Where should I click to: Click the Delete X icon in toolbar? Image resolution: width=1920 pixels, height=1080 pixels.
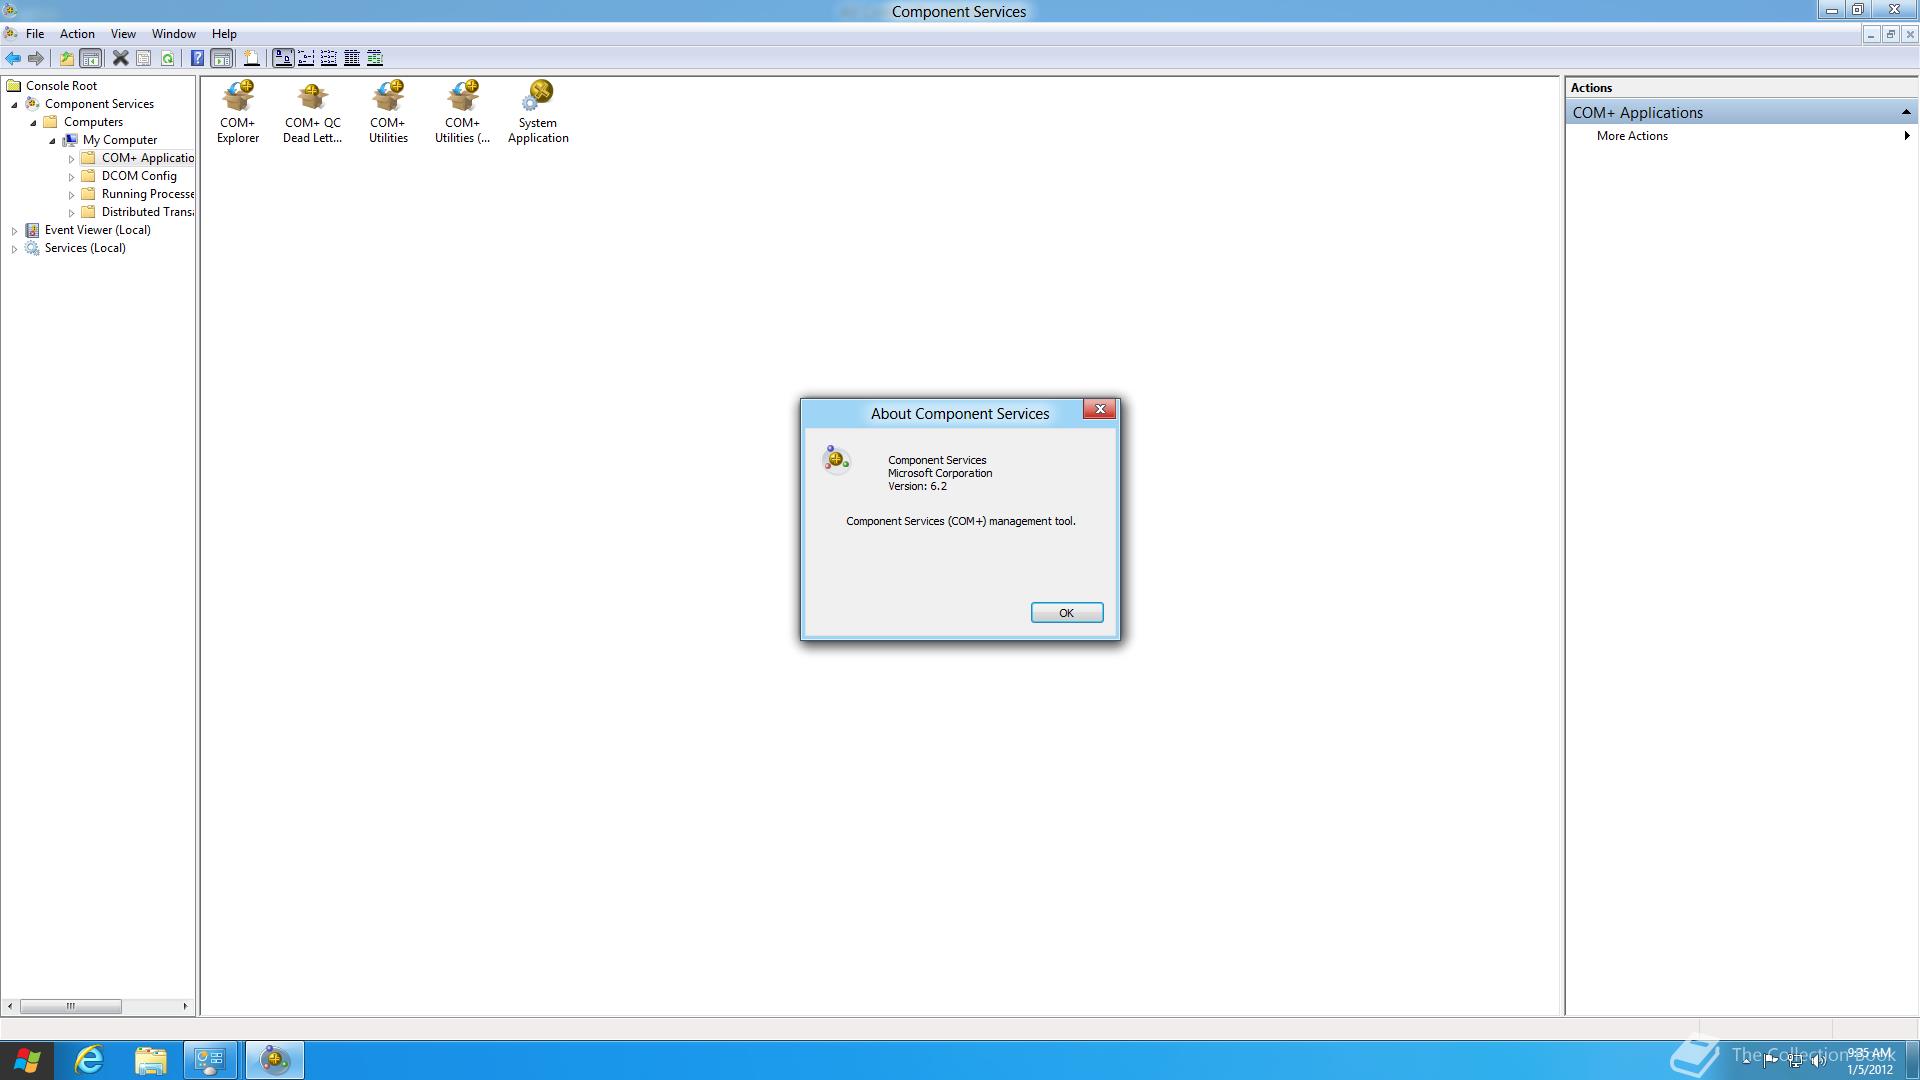click(120, 58)
